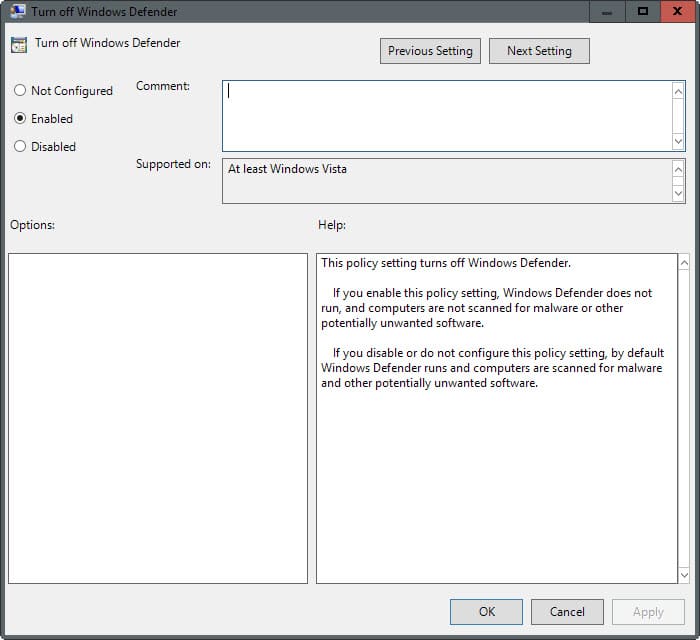Click the Previous Setting button
The width and height of the screenshot is (700, 640).
click(x=430, y=51)
